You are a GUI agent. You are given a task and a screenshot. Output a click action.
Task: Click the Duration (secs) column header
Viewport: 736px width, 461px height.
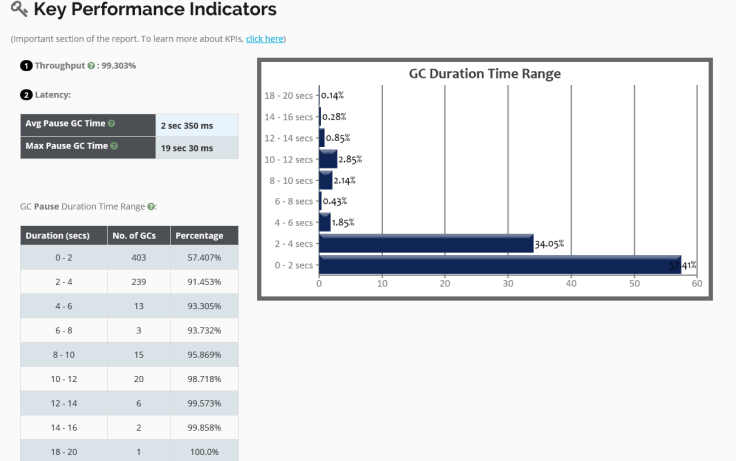click(x=59, y=236)
